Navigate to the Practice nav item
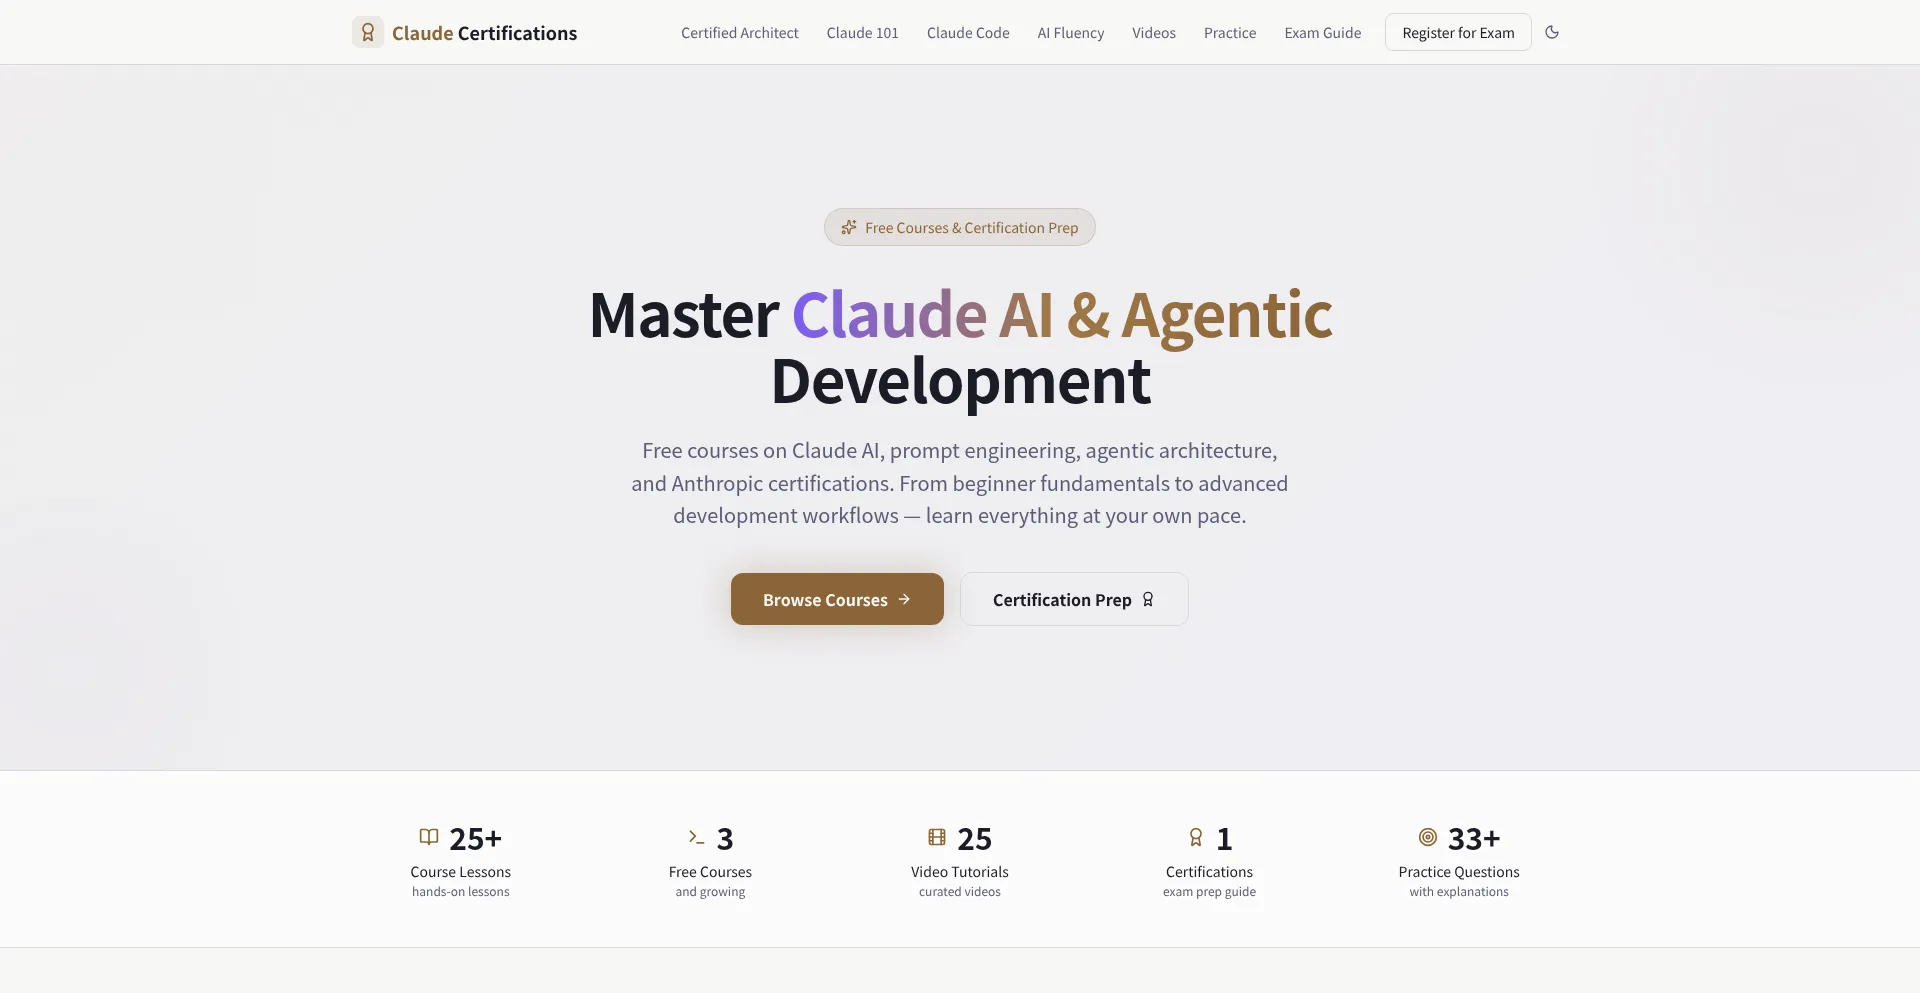Image resolution: width=1920 pixels, height=993 pixels. point(1230,33)
